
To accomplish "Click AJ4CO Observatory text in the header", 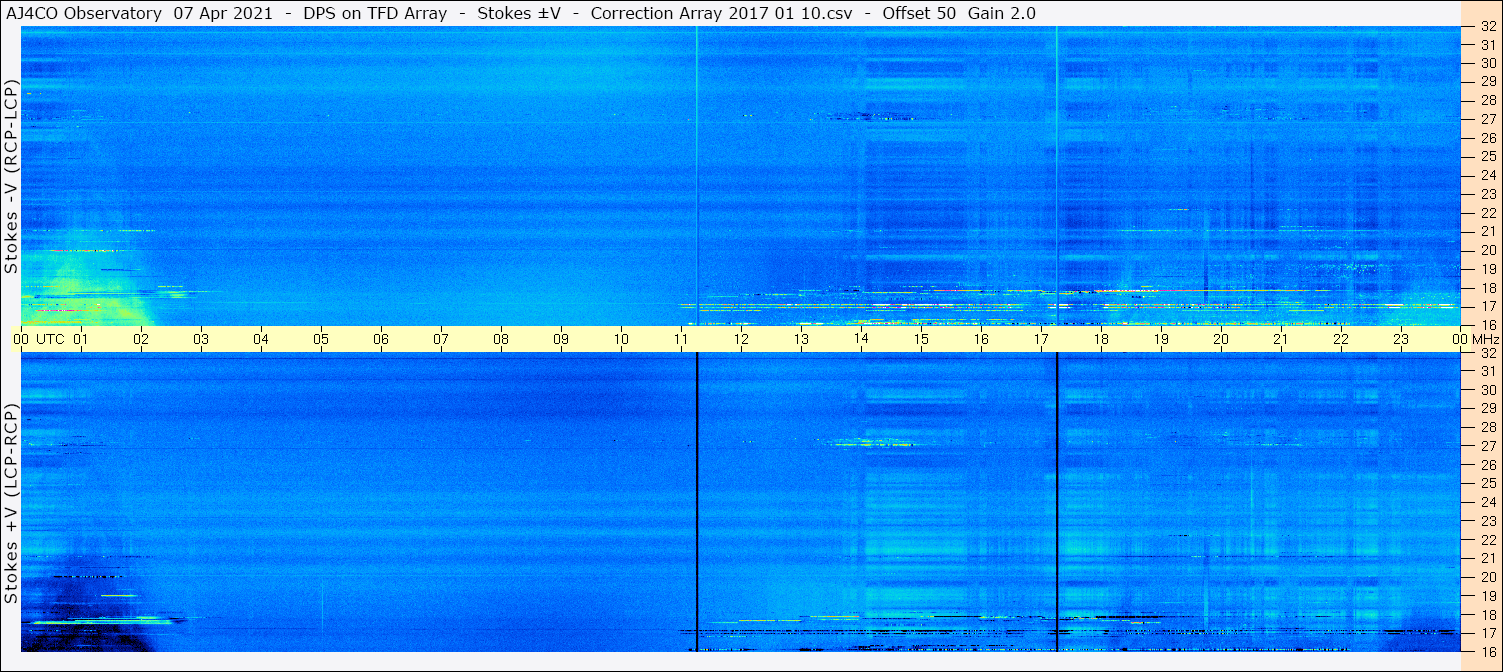I will tap(83, 13).
